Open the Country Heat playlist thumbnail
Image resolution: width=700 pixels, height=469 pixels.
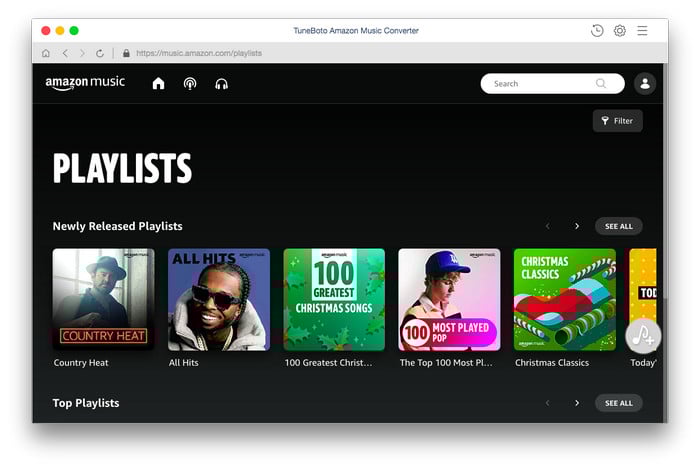[103, 299]
